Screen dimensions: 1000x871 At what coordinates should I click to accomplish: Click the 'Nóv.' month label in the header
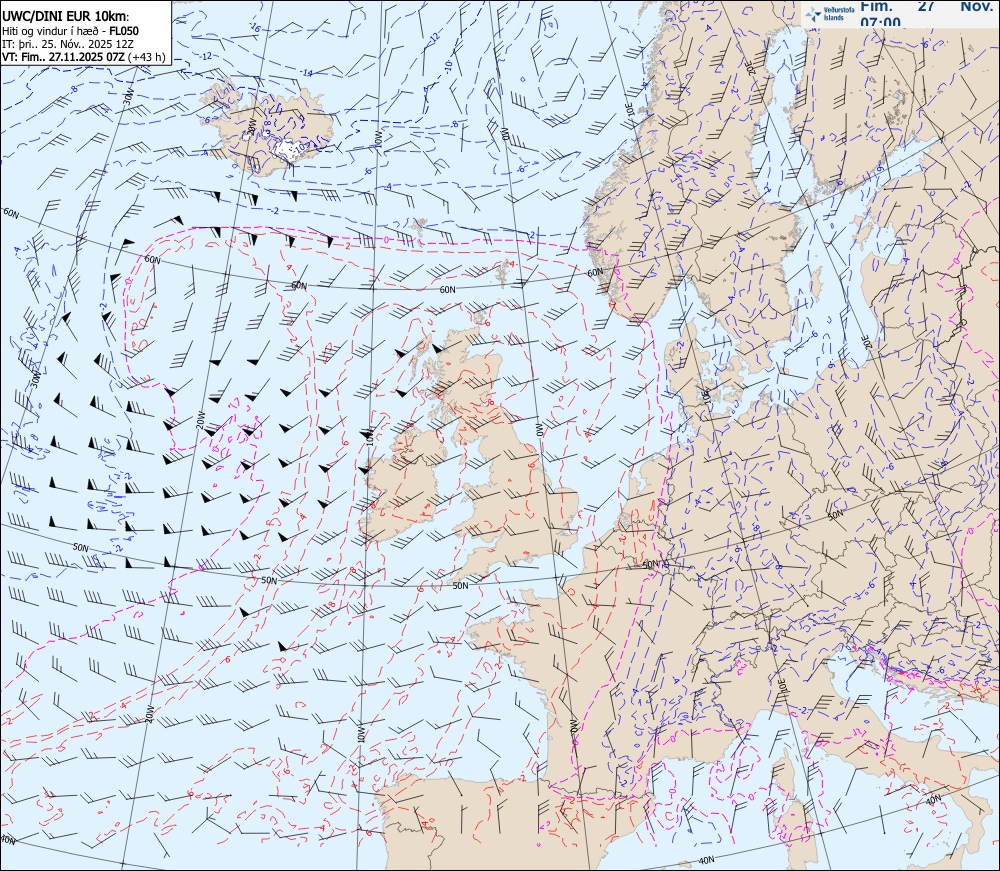[x=976, y=6]
